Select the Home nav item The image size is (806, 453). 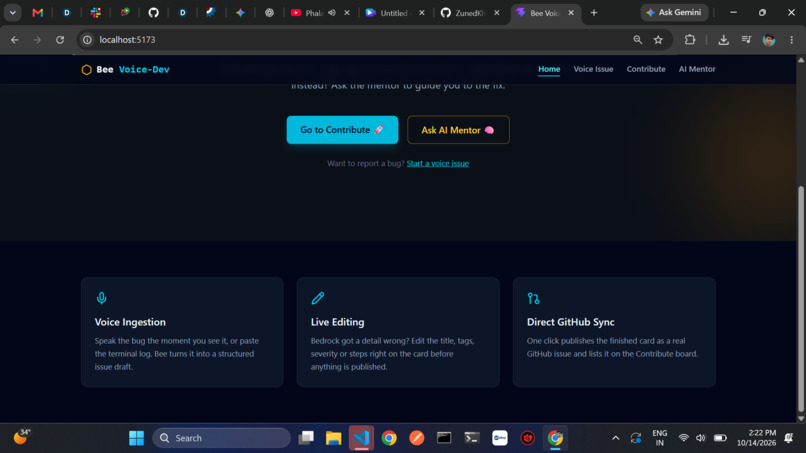549,69
